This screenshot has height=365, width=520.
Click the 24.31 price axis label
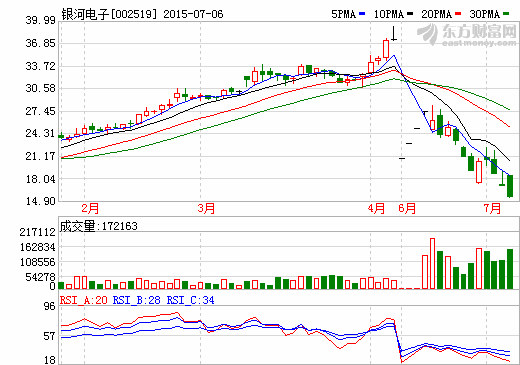(41, 134)
